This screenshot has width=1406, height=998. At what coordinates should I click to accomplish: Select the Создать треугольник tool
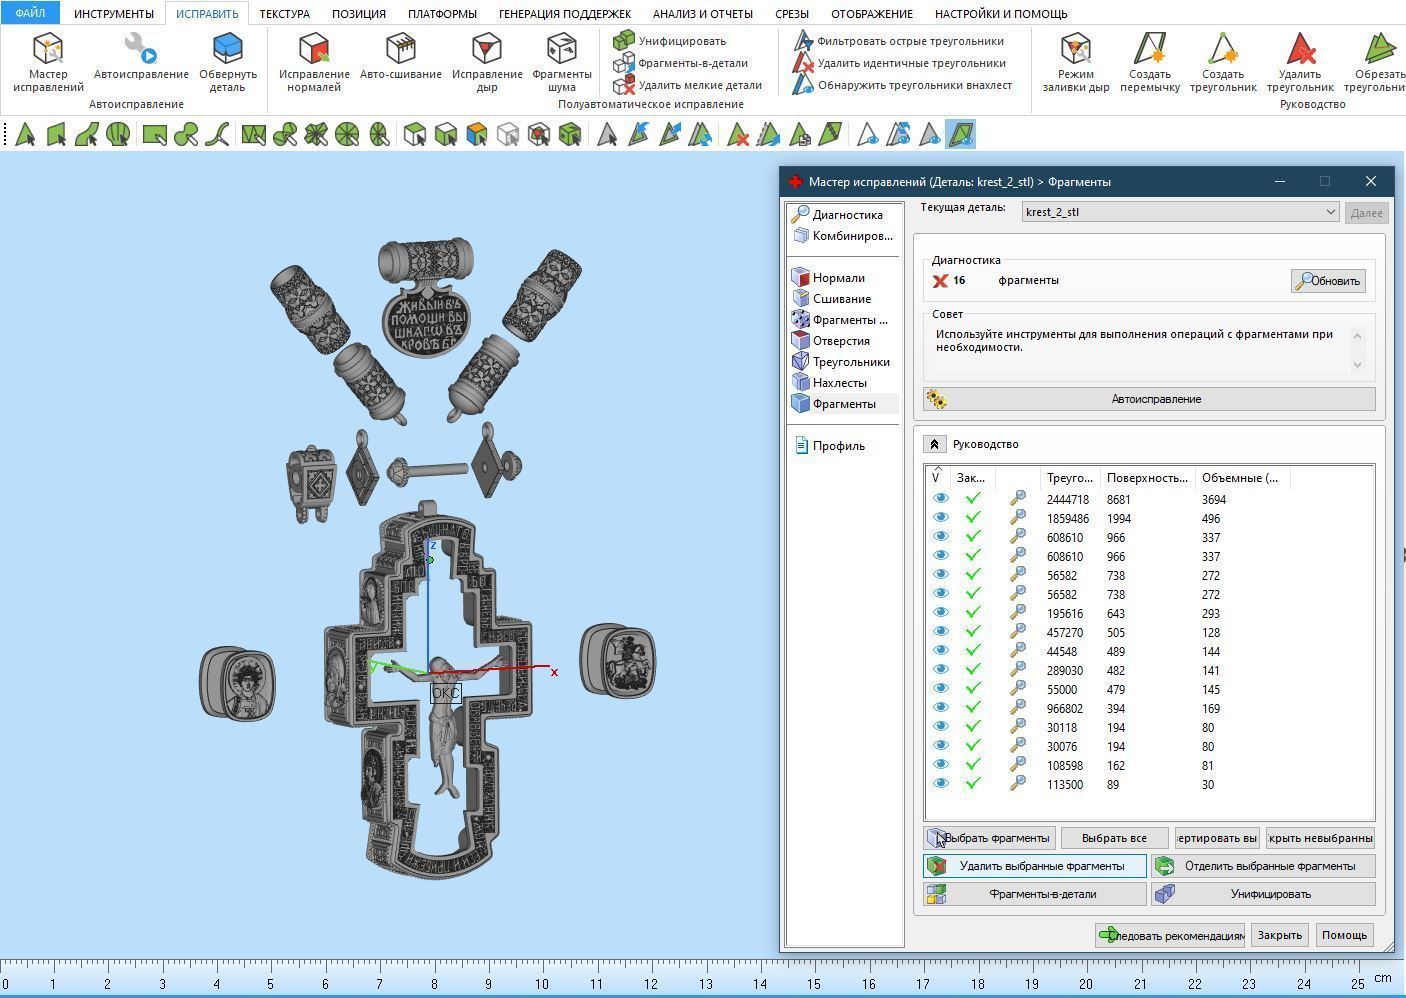tap(1223, 62)
